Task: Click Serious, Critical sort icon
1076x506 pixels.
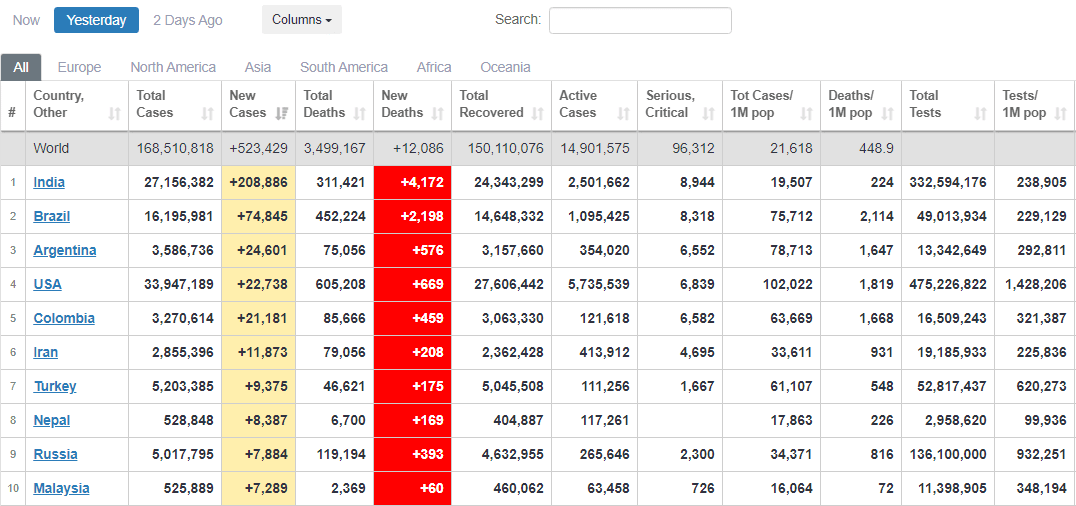Action: (x=708, y=114)
